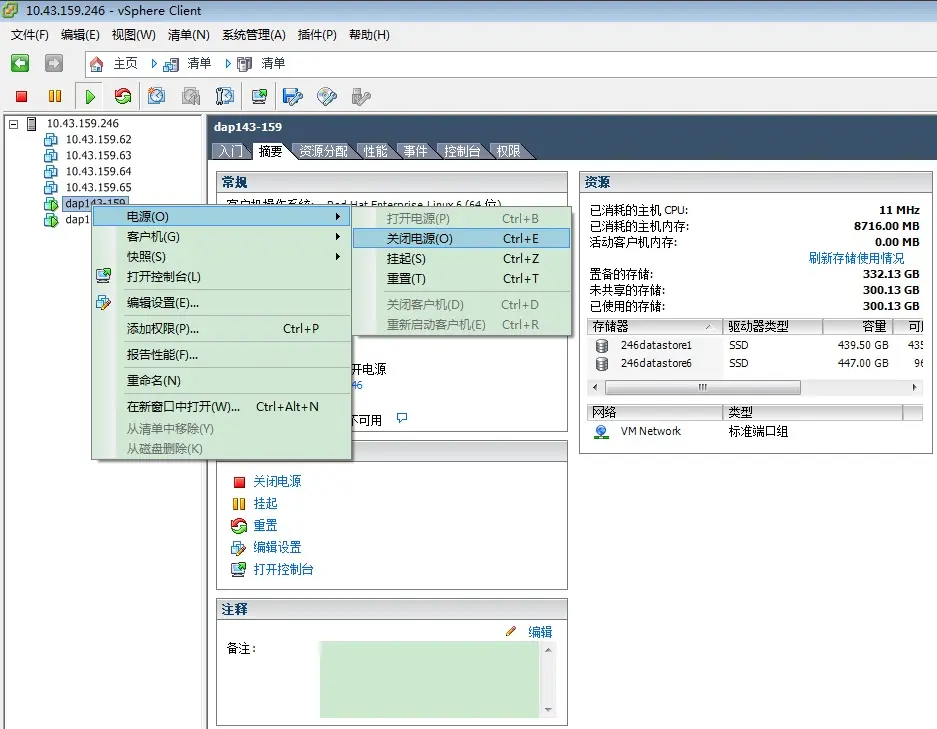Click the Take Snapshot toolbar icon

[x=157, y=96]
